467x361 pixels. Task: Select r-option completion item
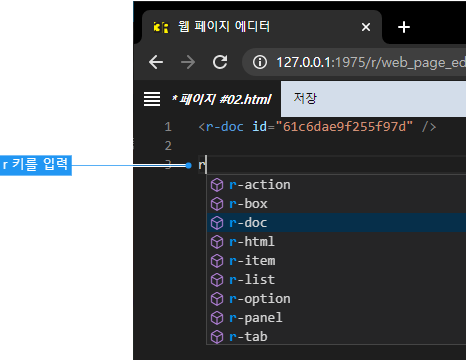(336, 299)
